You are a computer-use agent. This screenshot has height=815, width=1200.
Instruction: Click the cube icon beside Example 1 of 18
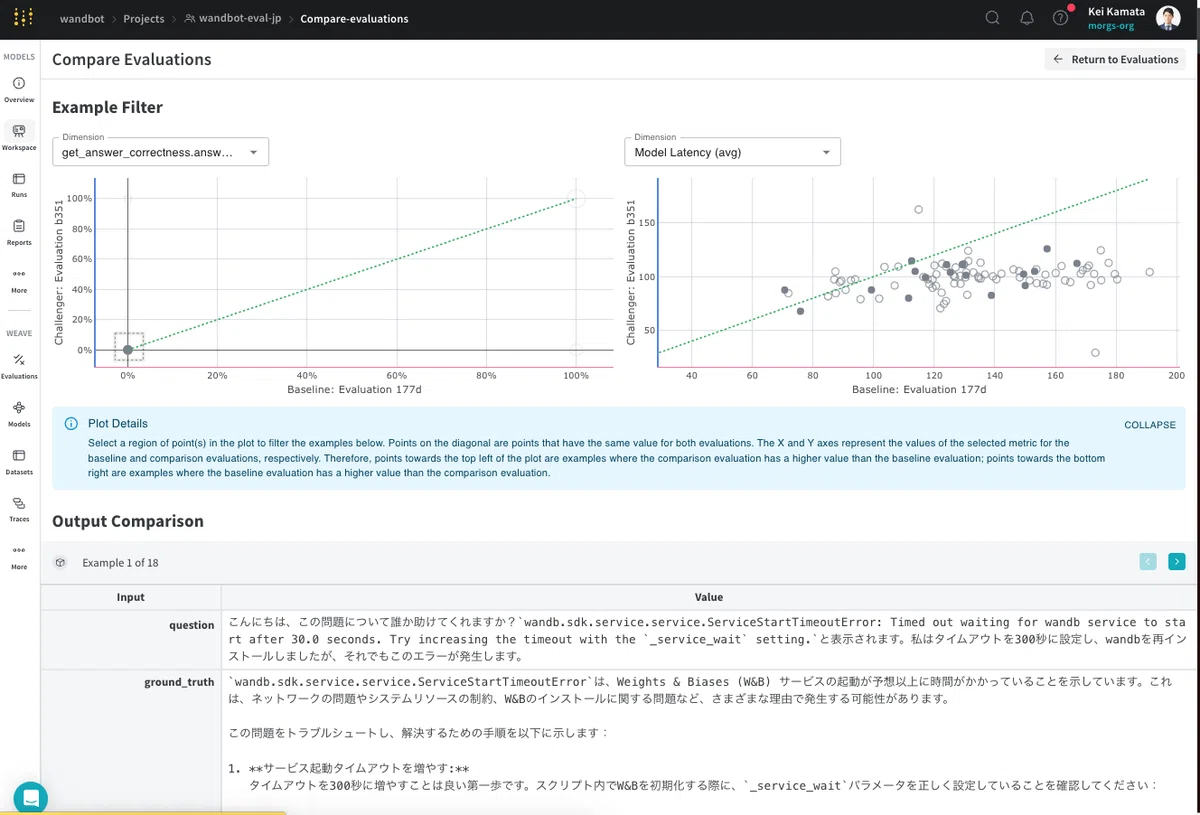(60, 563)
